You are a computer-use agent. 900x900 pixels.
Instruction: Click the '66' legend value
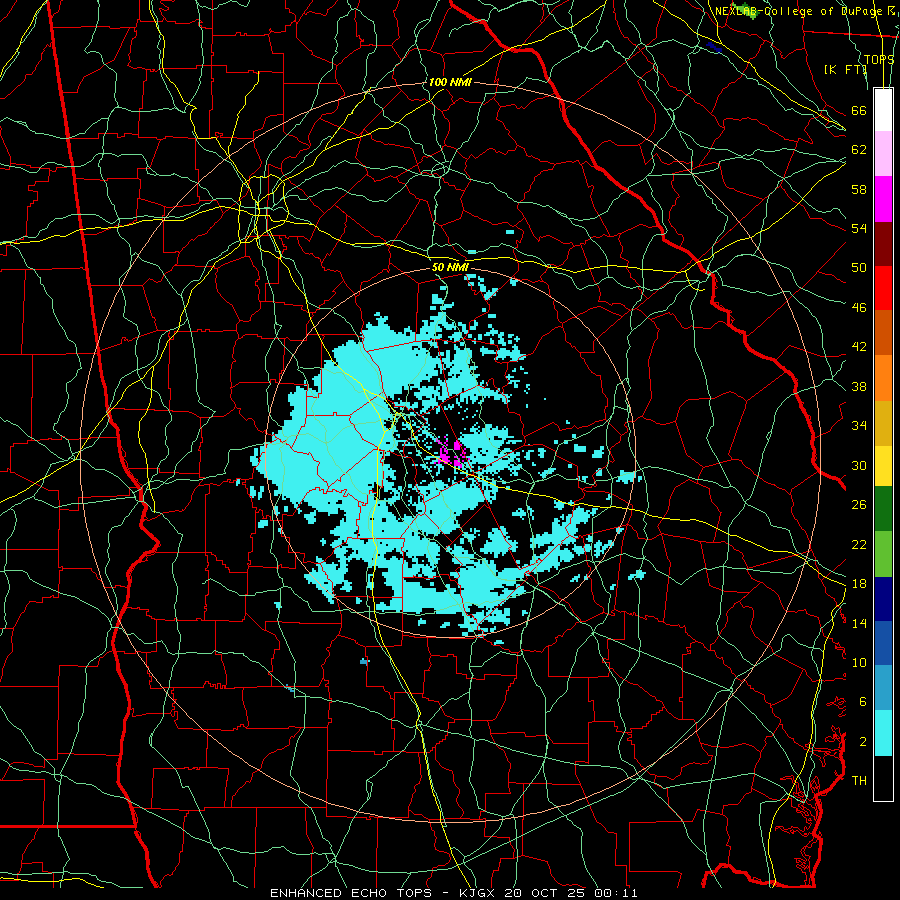pos(859,110)
